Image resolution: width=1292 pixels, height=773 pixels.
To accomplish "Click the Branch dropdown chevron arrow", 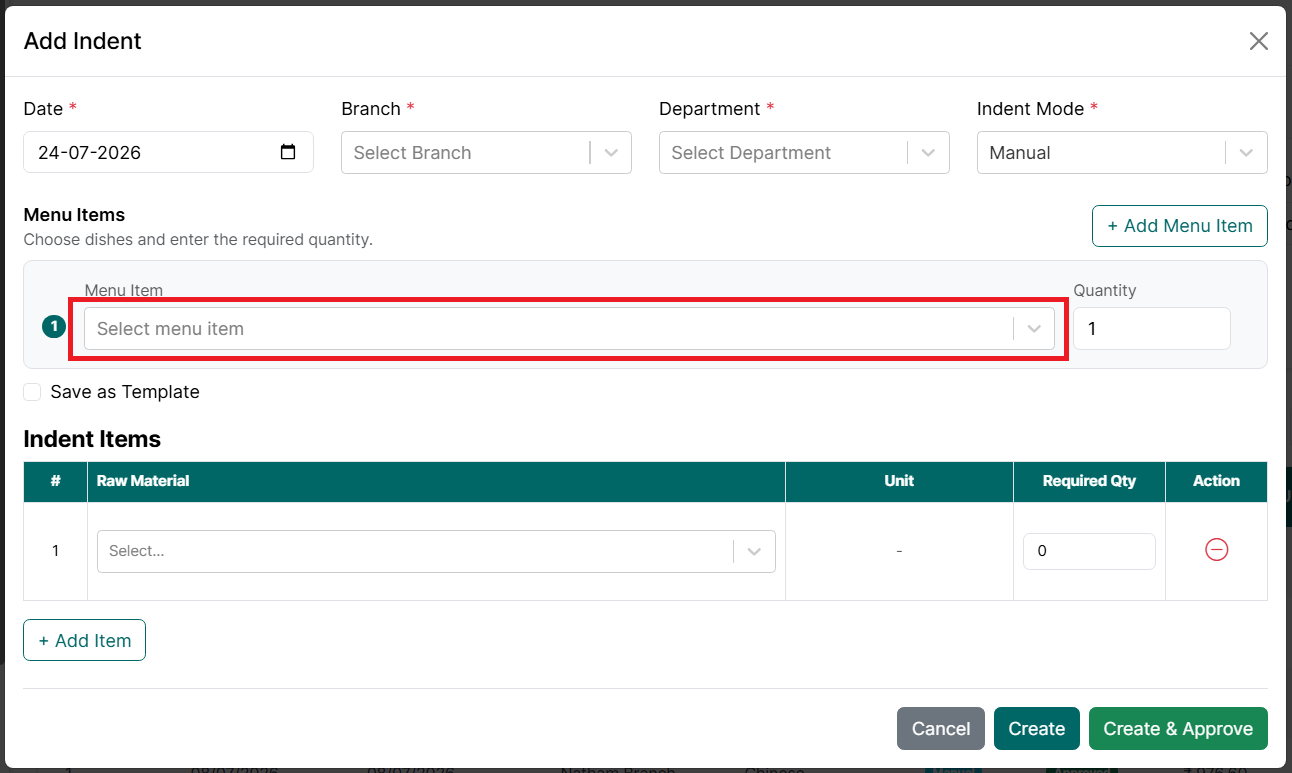I will tap(611, 153).
